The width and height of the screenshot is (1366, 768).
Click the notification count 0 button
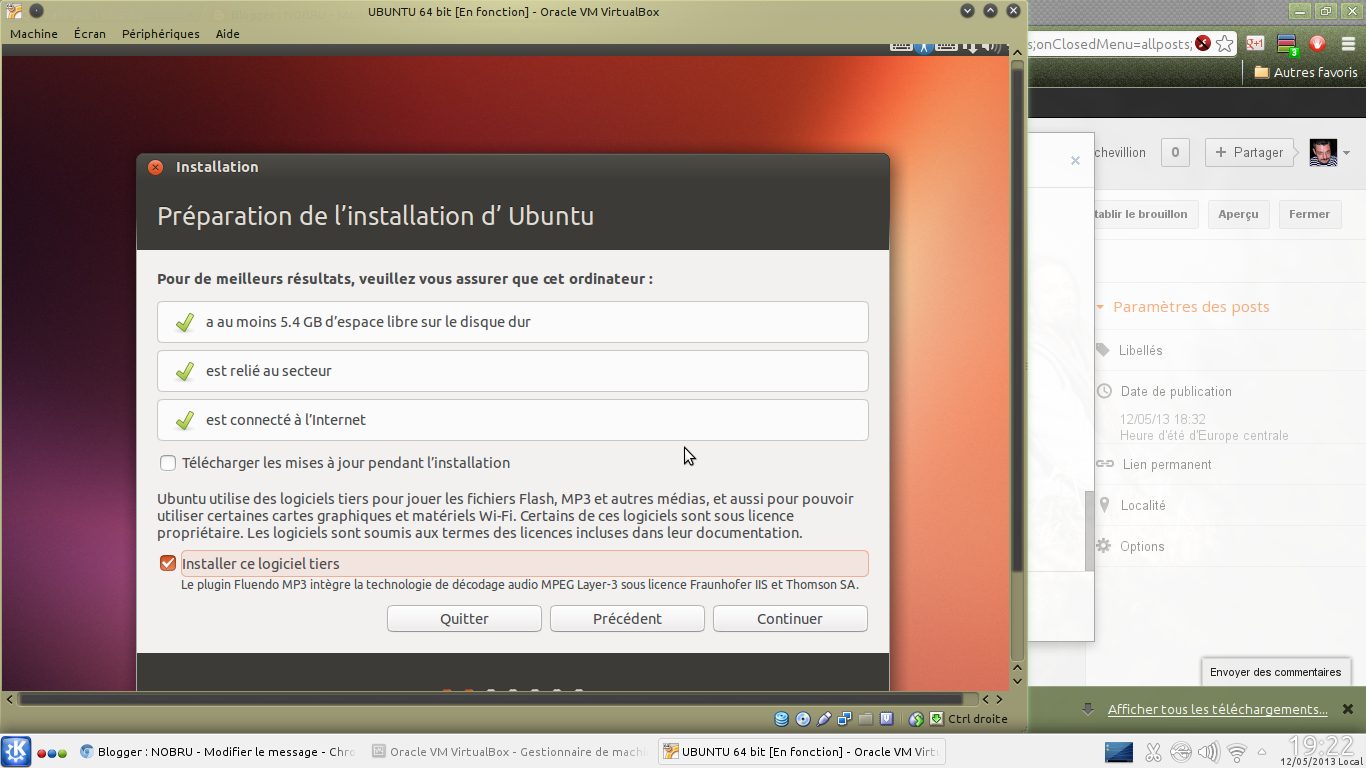click(1175, 153)
